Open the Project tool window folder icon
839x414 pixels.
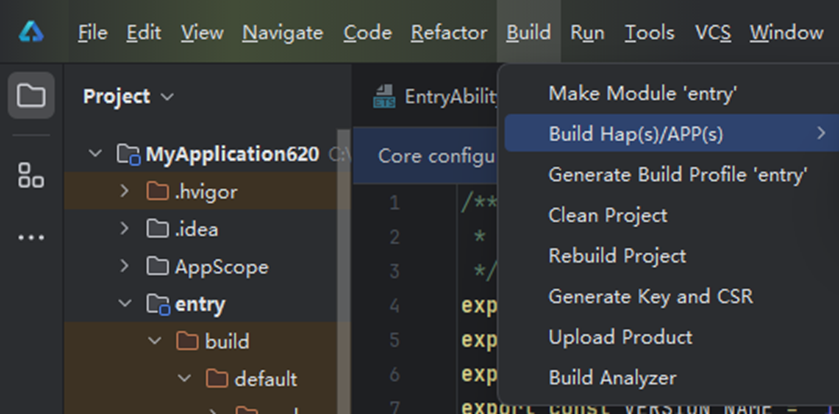coord(31,96)
